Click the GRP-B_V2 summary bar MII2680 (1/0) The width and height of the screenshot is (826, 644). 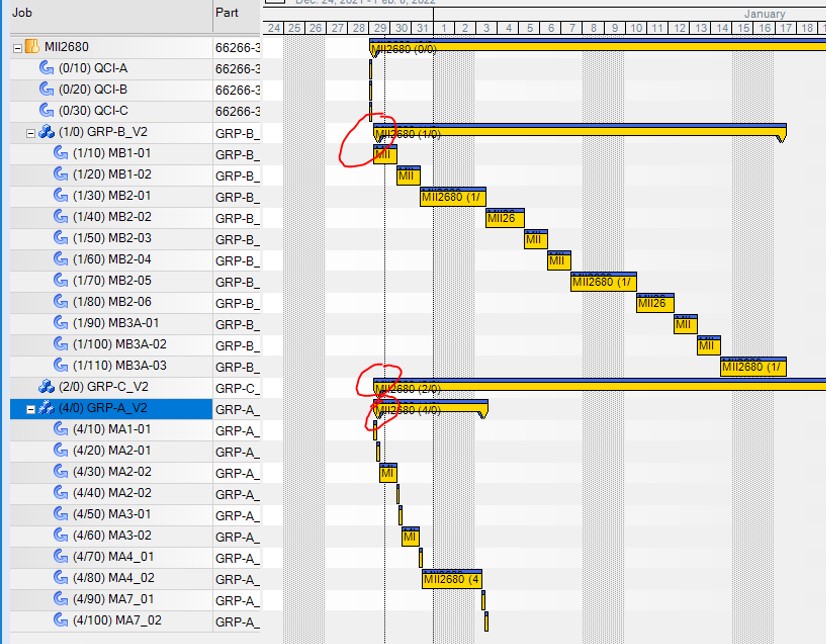tap(579, 131)
